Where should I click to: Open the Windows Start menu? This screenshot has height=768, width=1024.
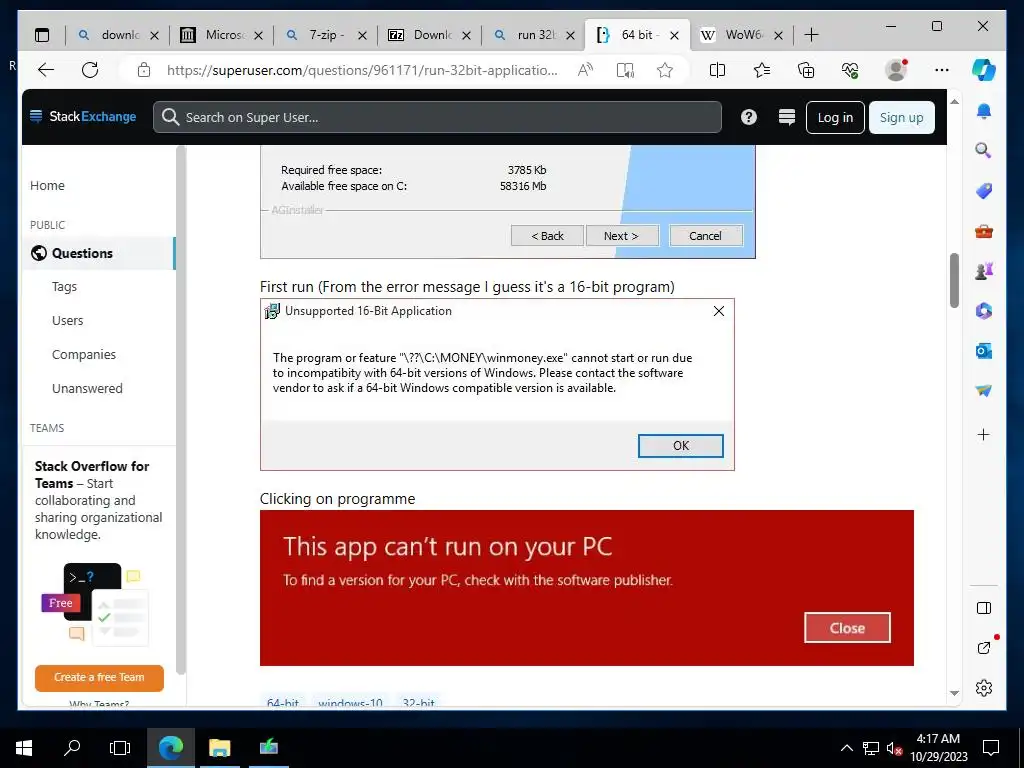click(24, 747)
